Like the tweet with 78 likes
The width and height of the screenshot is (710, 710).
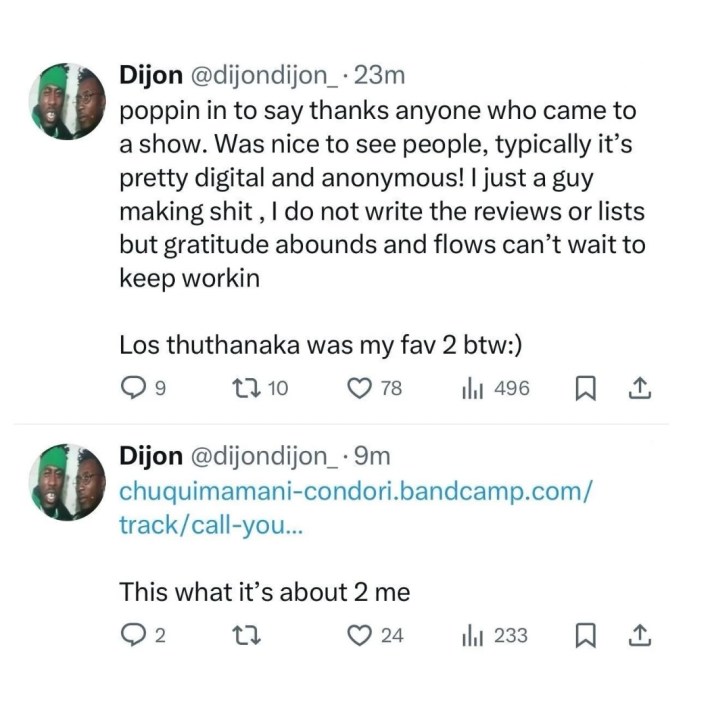click(x=359, y=388)
